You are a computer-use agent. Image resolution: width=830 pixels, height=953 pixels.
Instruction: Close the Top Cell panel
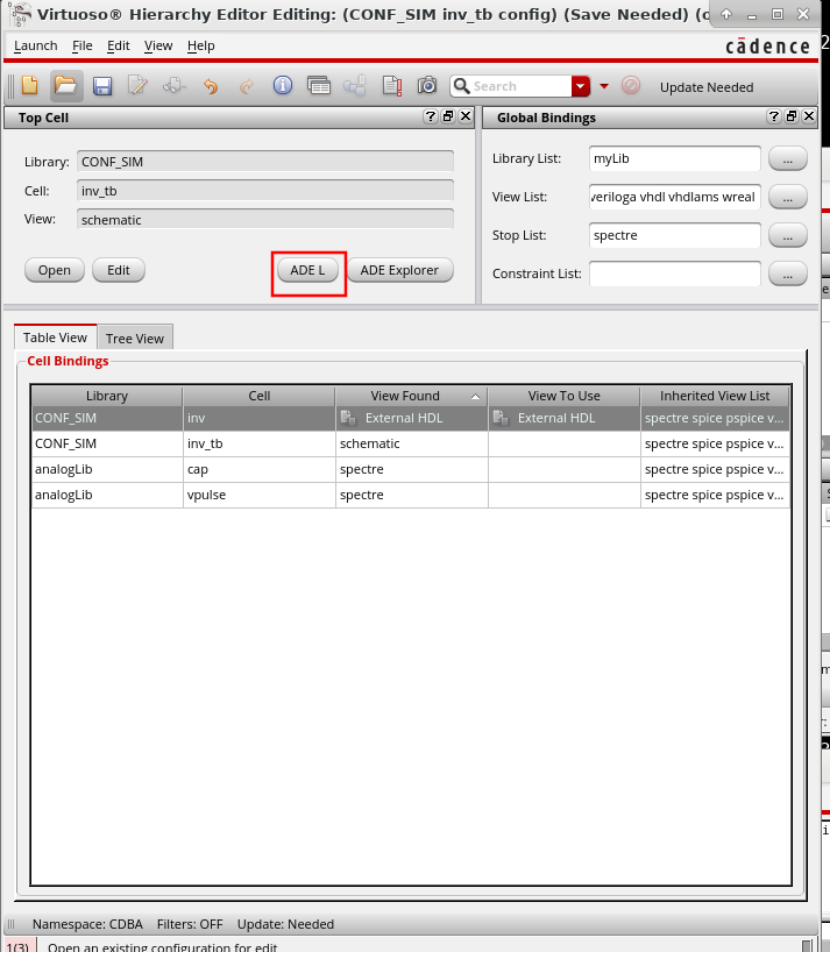click(465, 117)
